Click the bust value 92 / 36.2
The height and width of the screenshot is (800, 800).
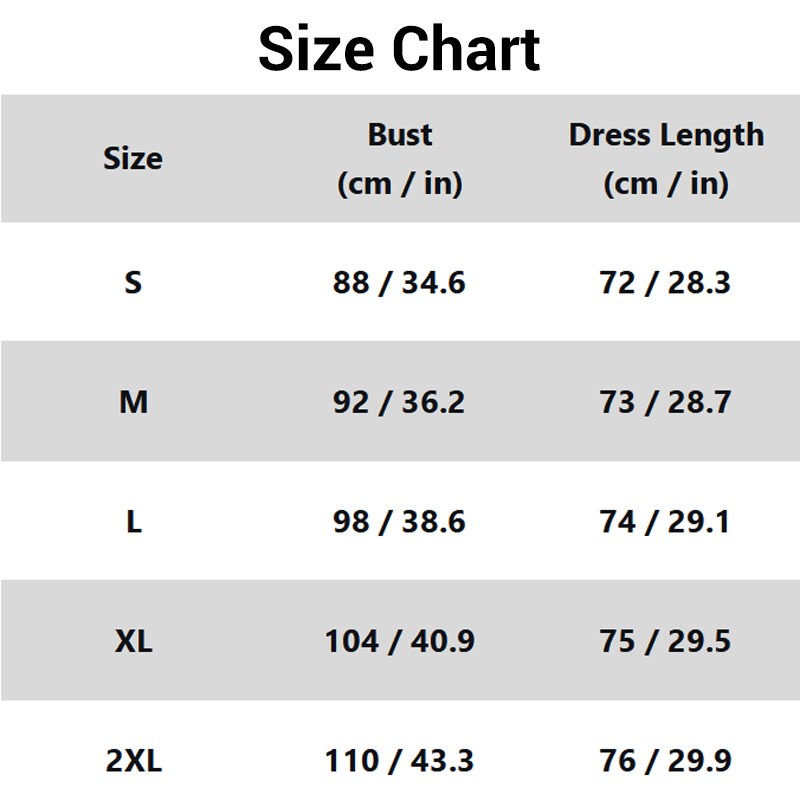(399, 402)
